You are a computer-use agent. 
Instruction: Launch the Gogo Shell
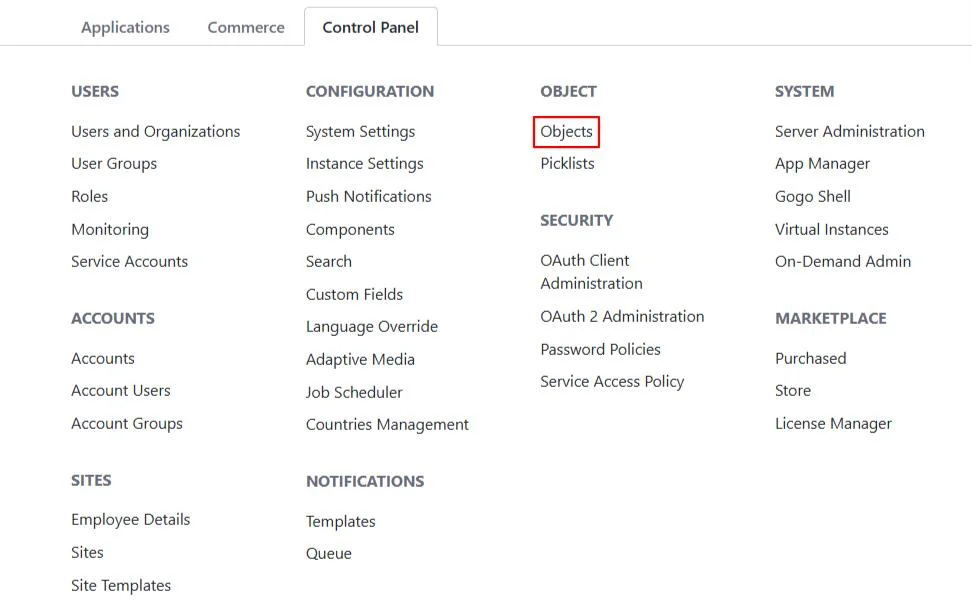[x=813, y=196]
